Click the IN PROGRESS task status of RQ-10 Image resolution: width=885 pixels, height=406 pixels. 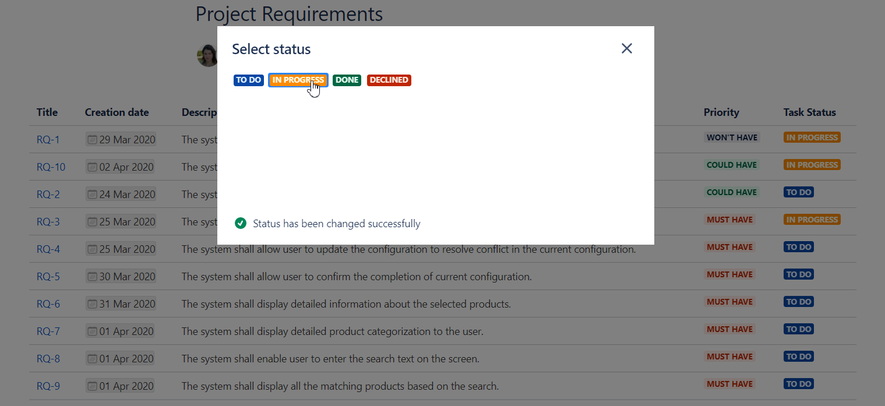tap(812, 165)
